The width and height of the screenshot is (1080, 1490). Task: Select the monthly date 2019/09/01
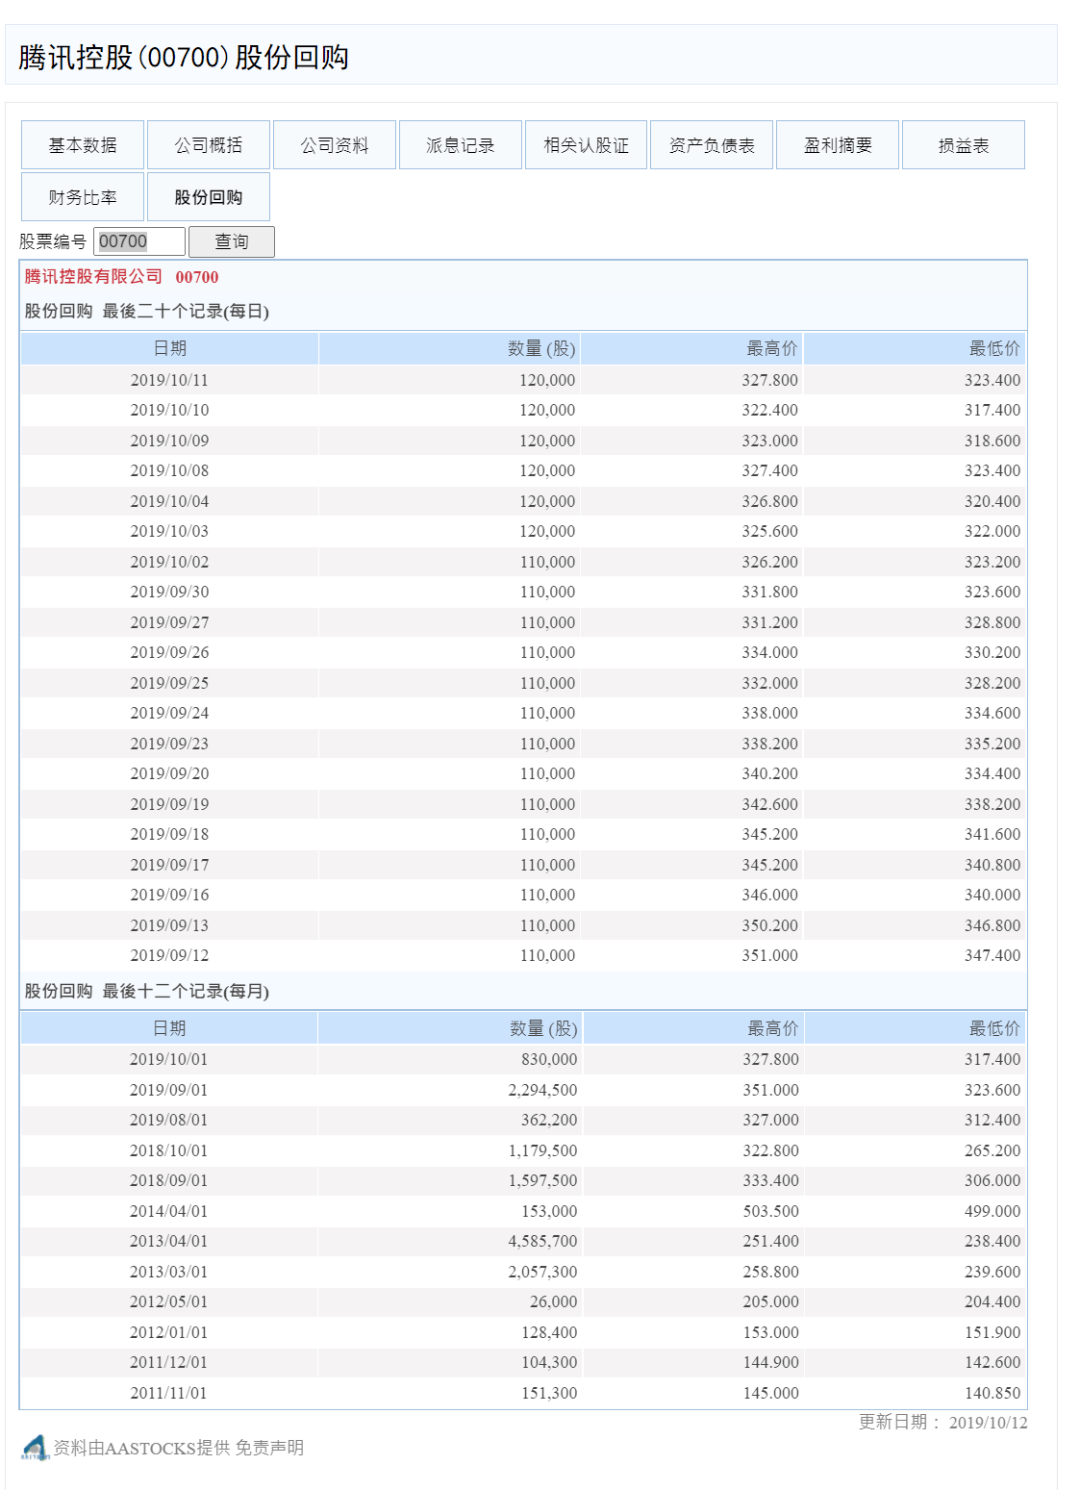(x=169, y=1090)
